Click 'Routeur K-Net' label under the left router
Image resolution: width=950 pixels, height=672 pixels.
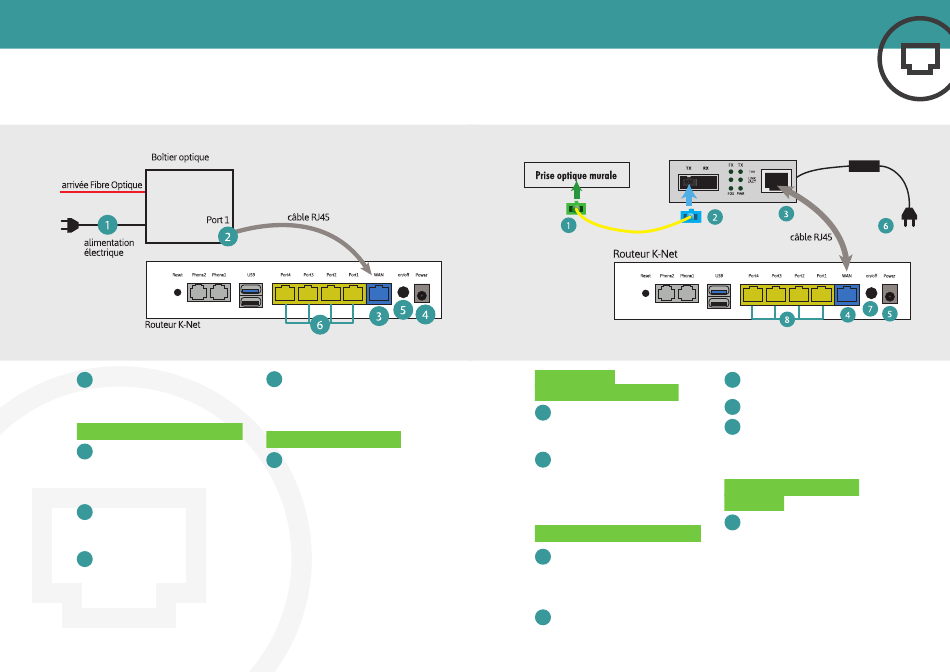[x=173, y=325]
